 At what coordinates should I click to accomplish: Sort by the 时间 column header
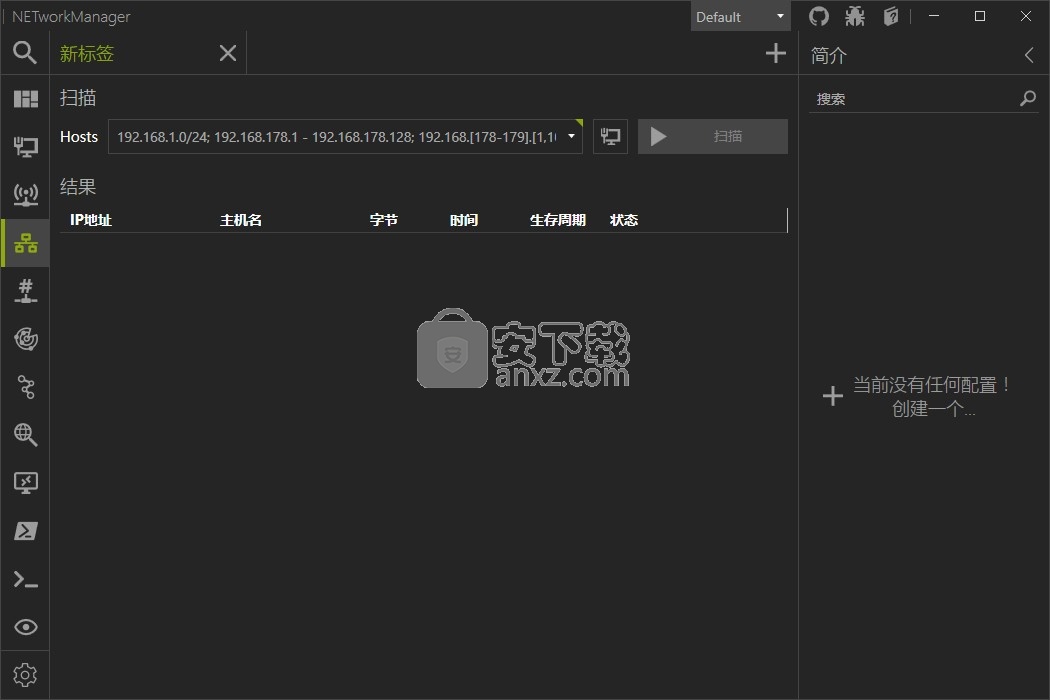pyautogui.click(x=463, y=220)
